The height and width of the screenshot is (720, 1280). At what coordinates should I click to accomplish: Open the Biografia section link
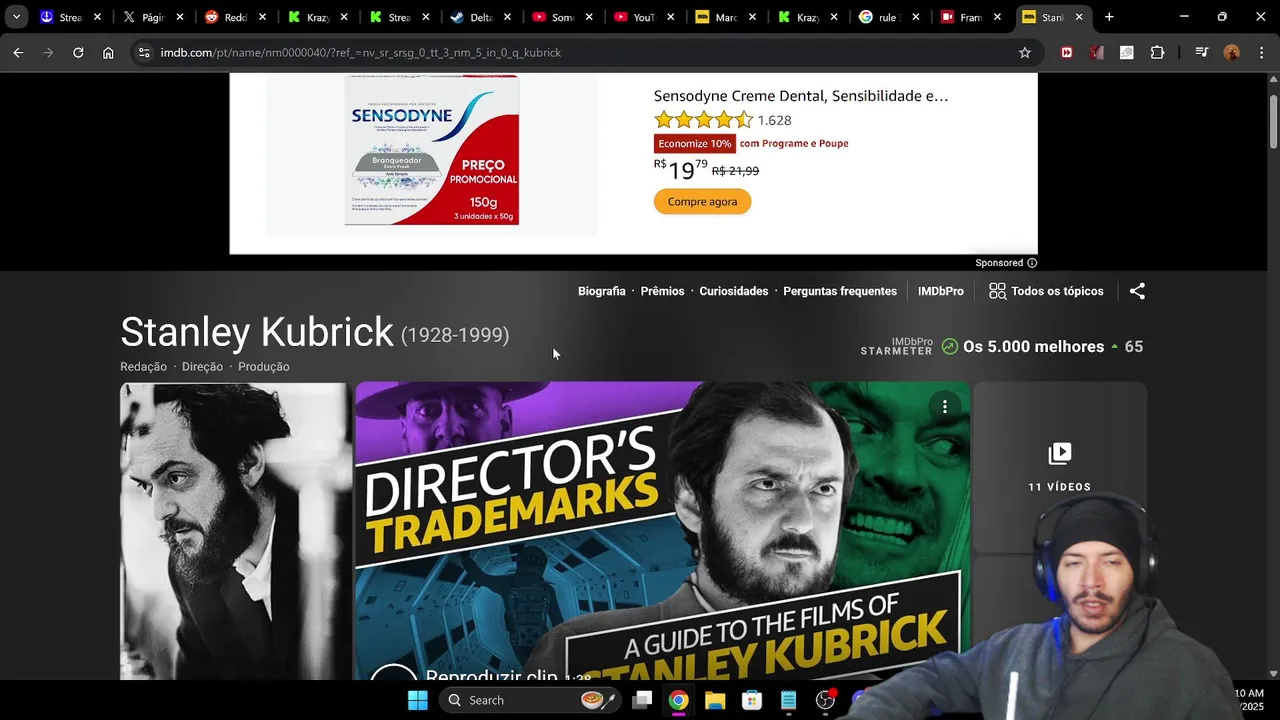(601, 291)
